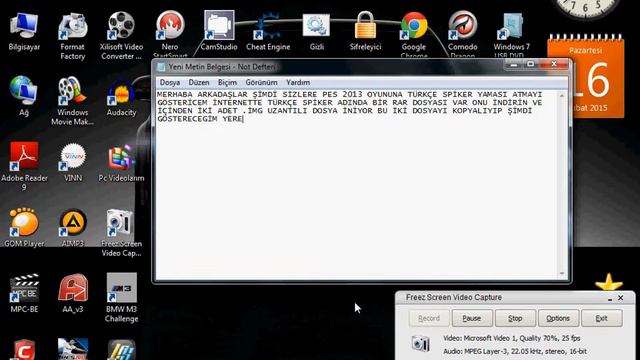The height and width of the screenshot is (360, 640).
Task: Launch Google Chrome from desktop
Action: tap(414, 25)
